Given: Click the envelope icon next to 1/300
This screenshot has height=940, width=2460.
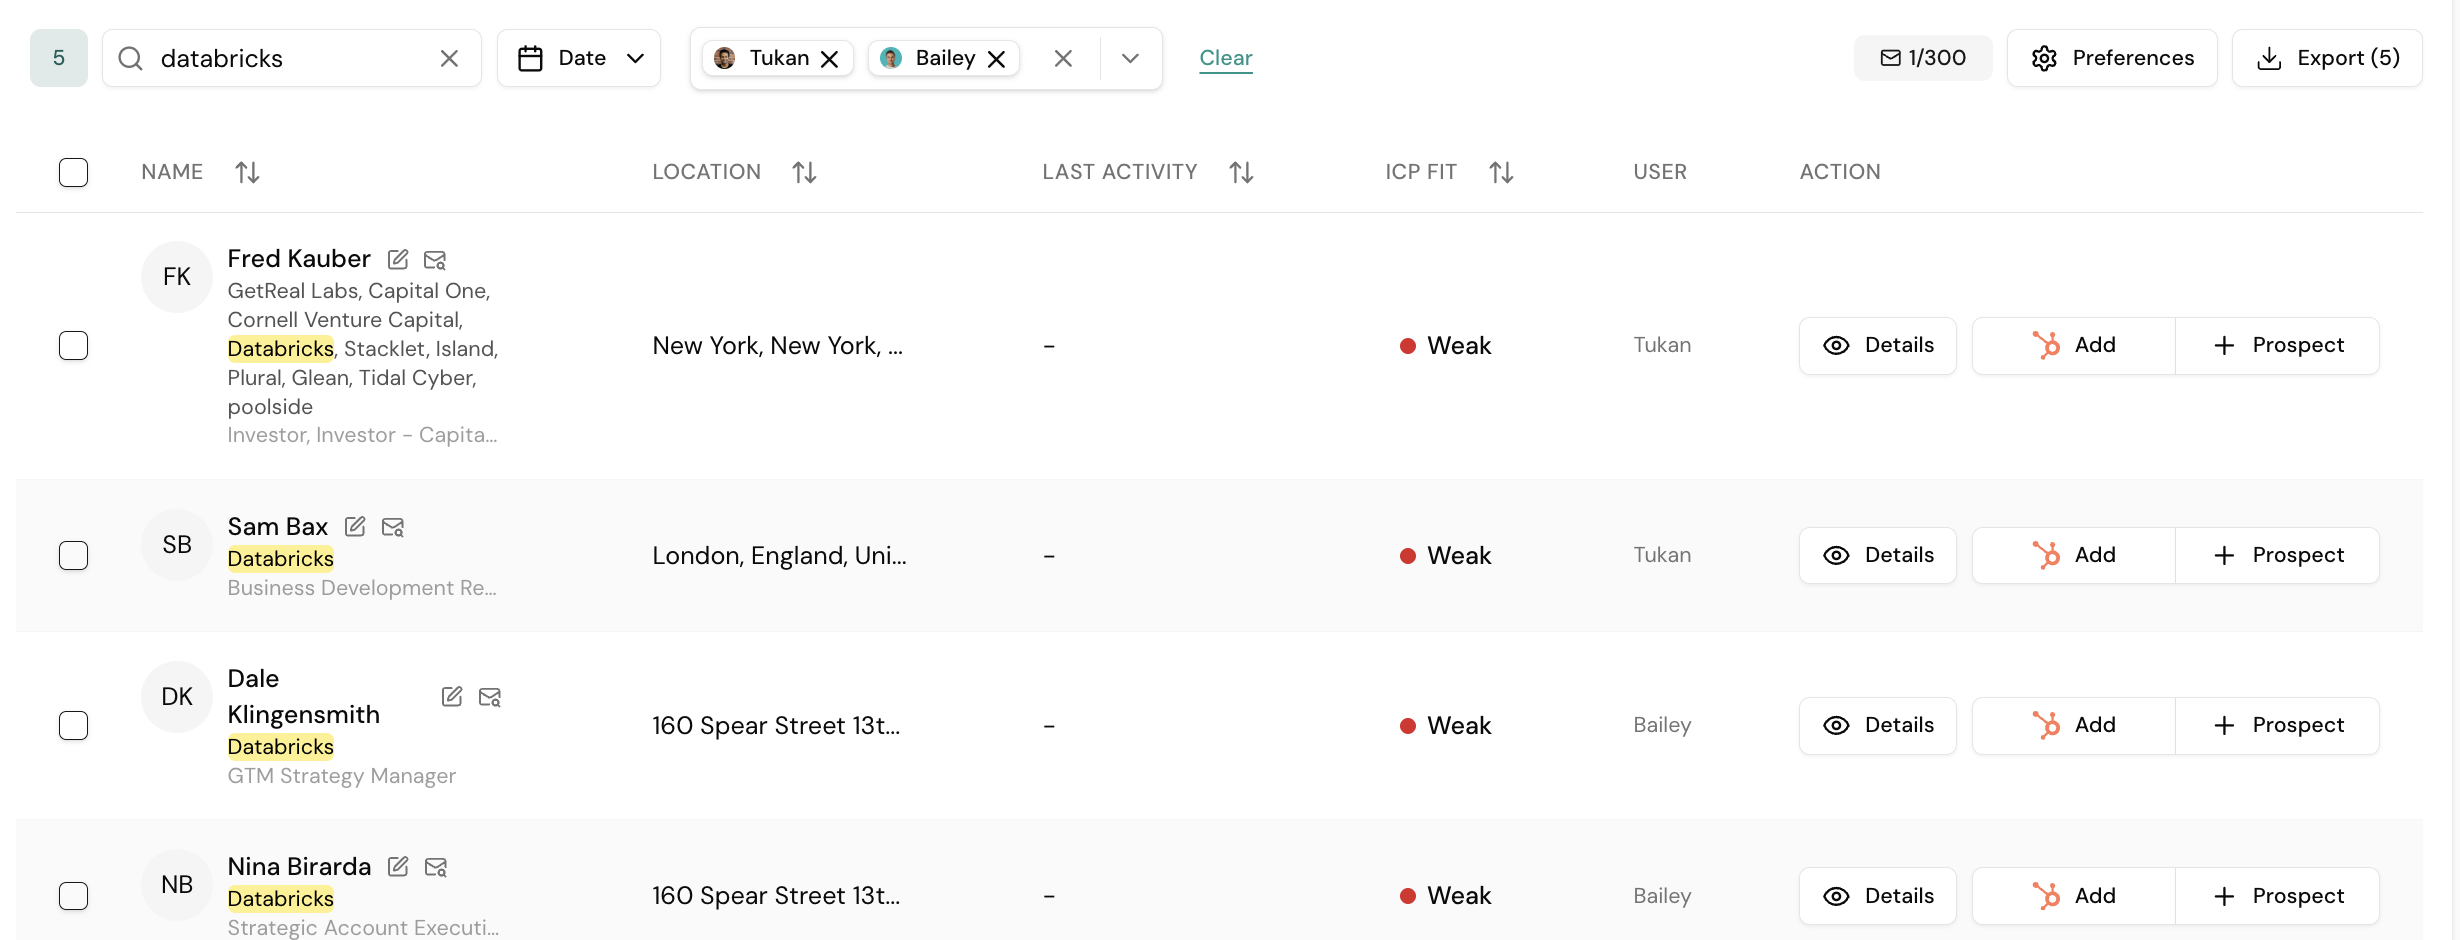Looking at the screenshot, I should click(1889, 58).
